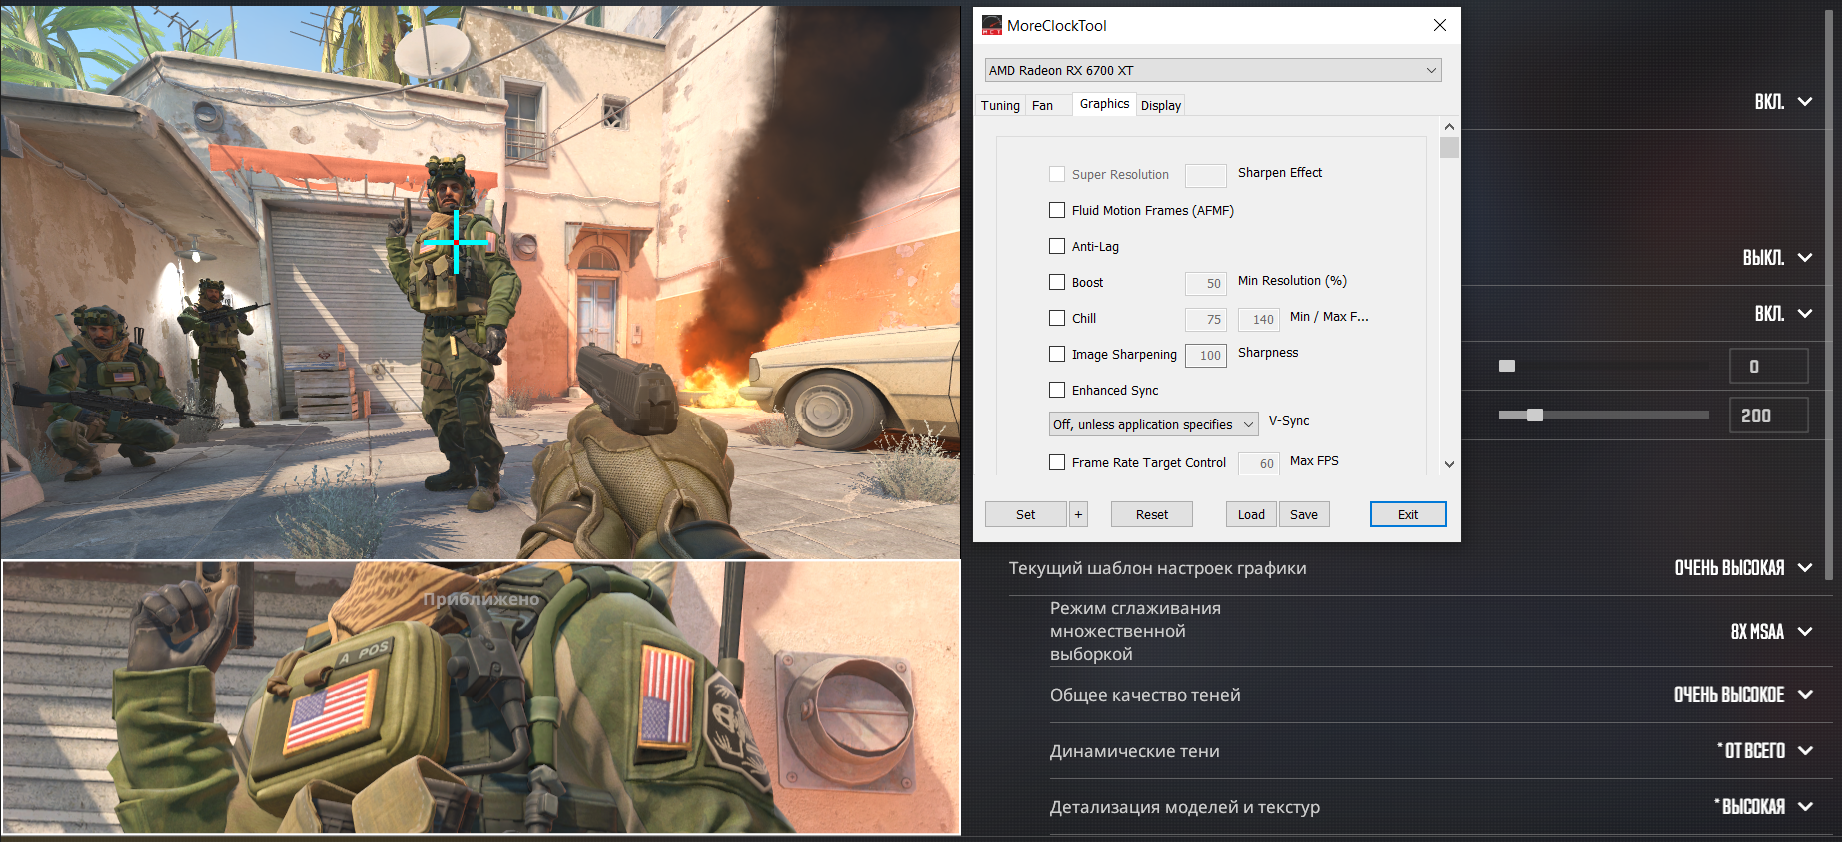Toggle the Enhanced Sync checkbox
The width and height of the screenshot is (1842, 842).
(1057, 390)
